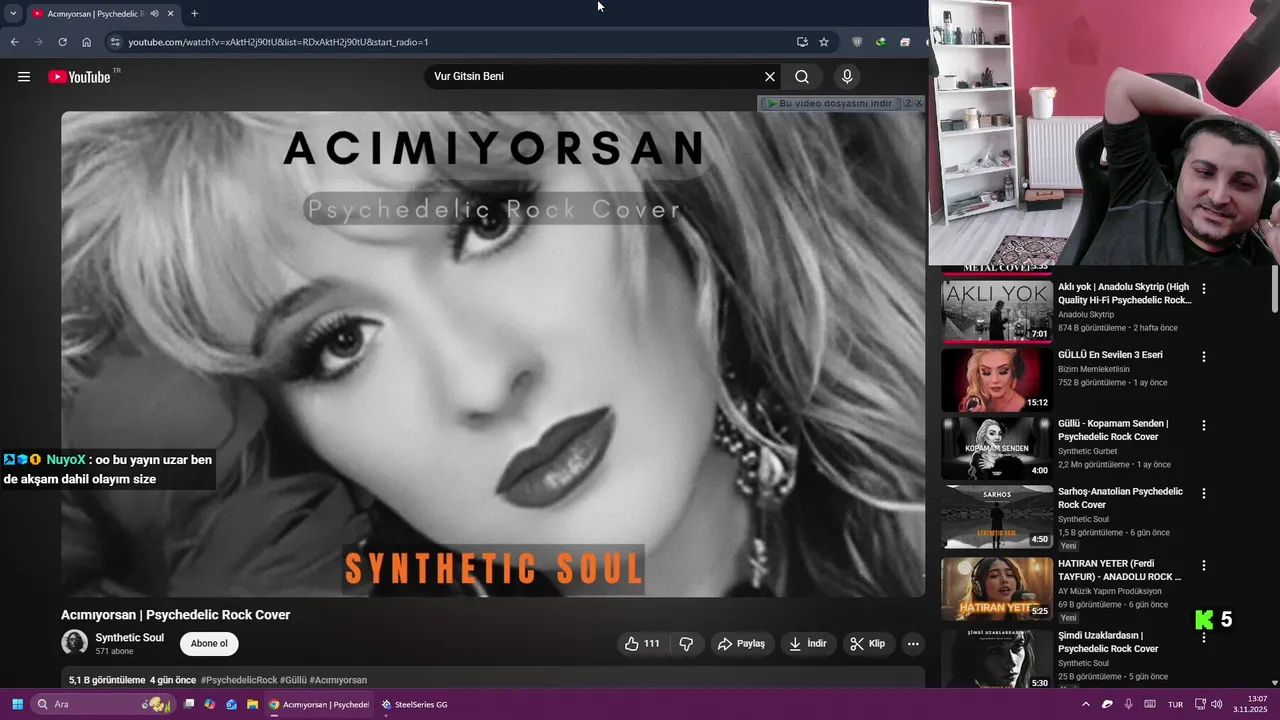Open the Synthetic Soul channel name

(130, 638)
